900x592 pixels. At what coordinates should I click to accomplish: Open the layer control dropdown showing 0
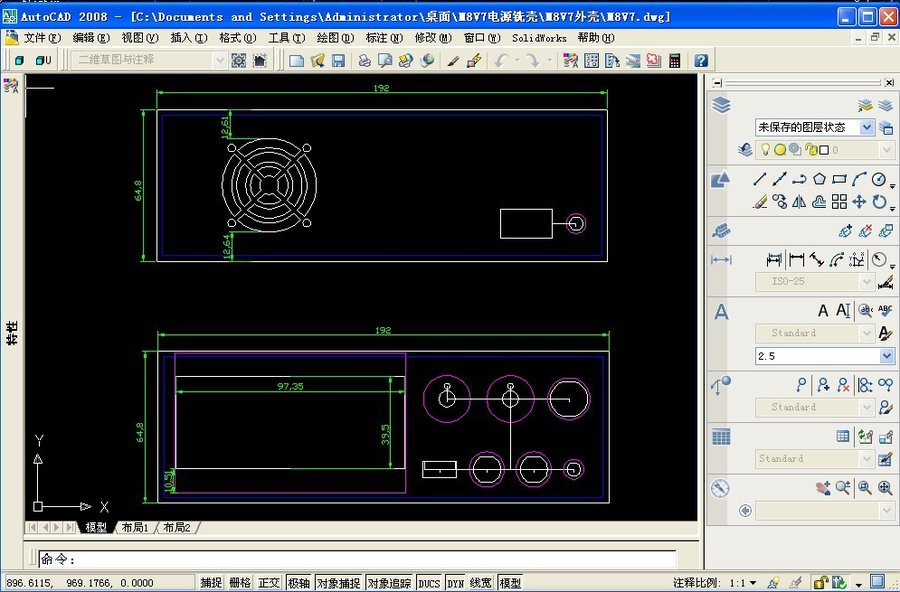click(824, 150)
